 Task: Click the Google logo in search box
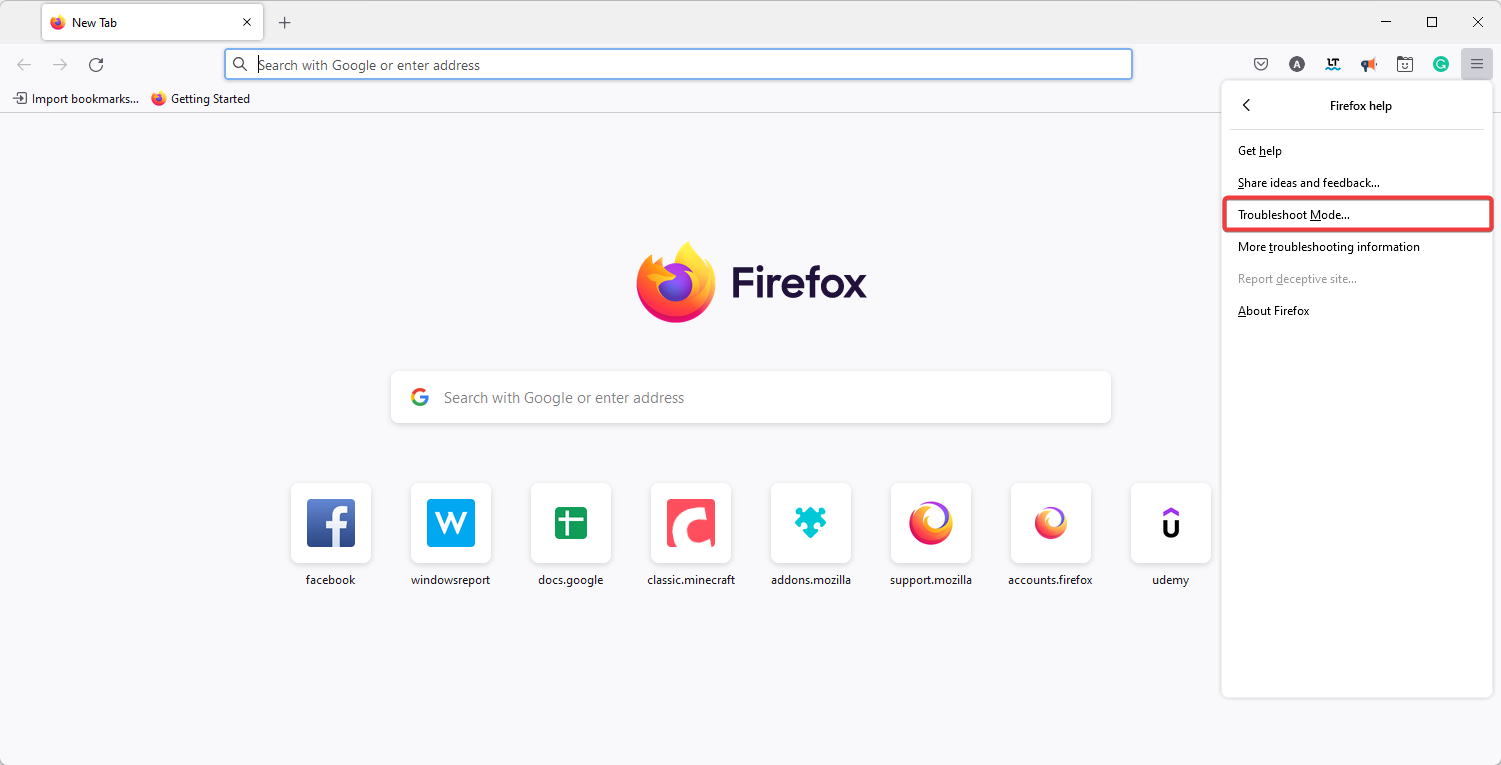pyautogui.click(x=420, y=397)
